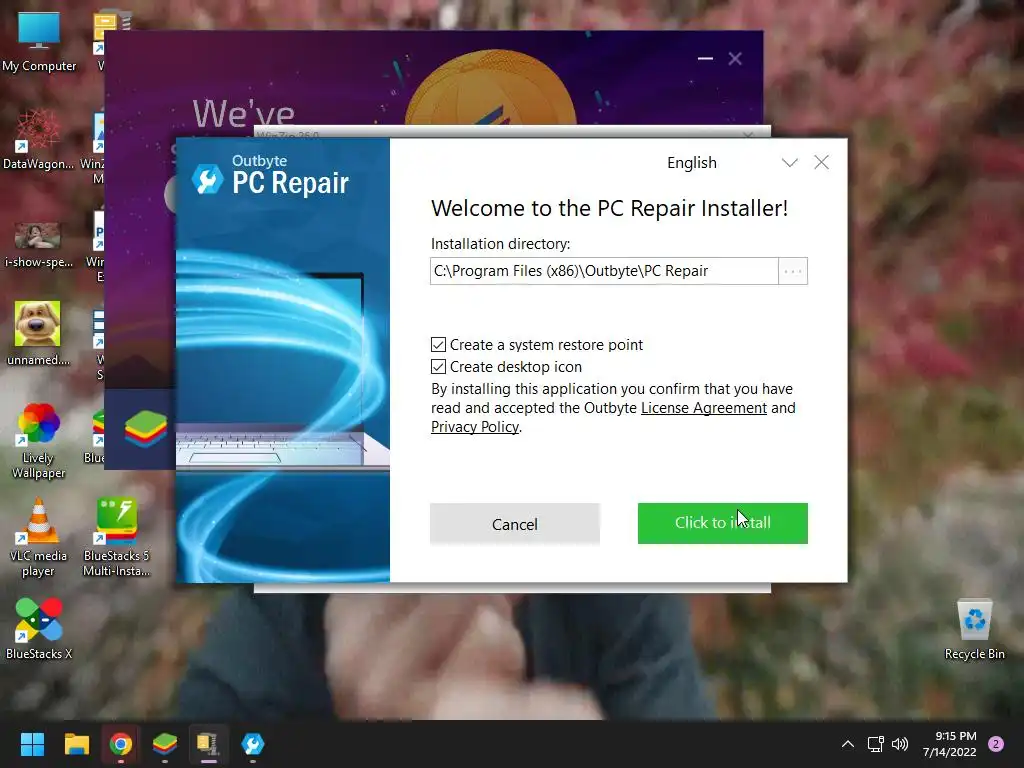Open Google Chrome from taskbar

(x=121, y=744)
